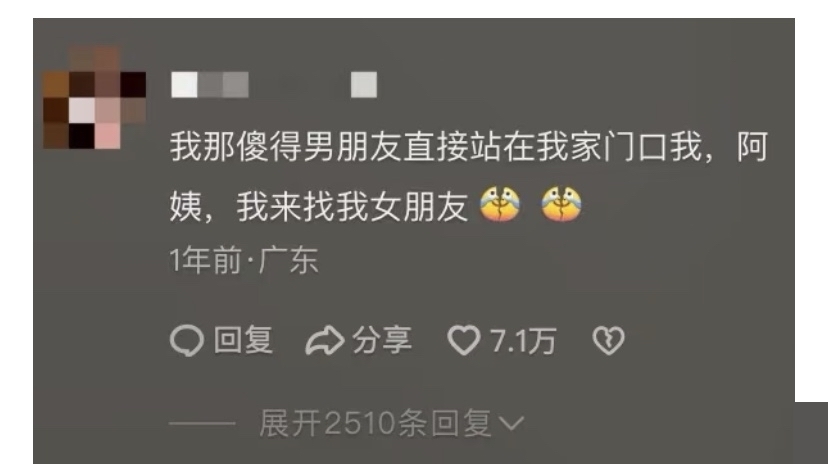The height and width of the screenshot is (464, 828).
Task: Like the comment with the heart icon
Action: [x=464, y=340]
